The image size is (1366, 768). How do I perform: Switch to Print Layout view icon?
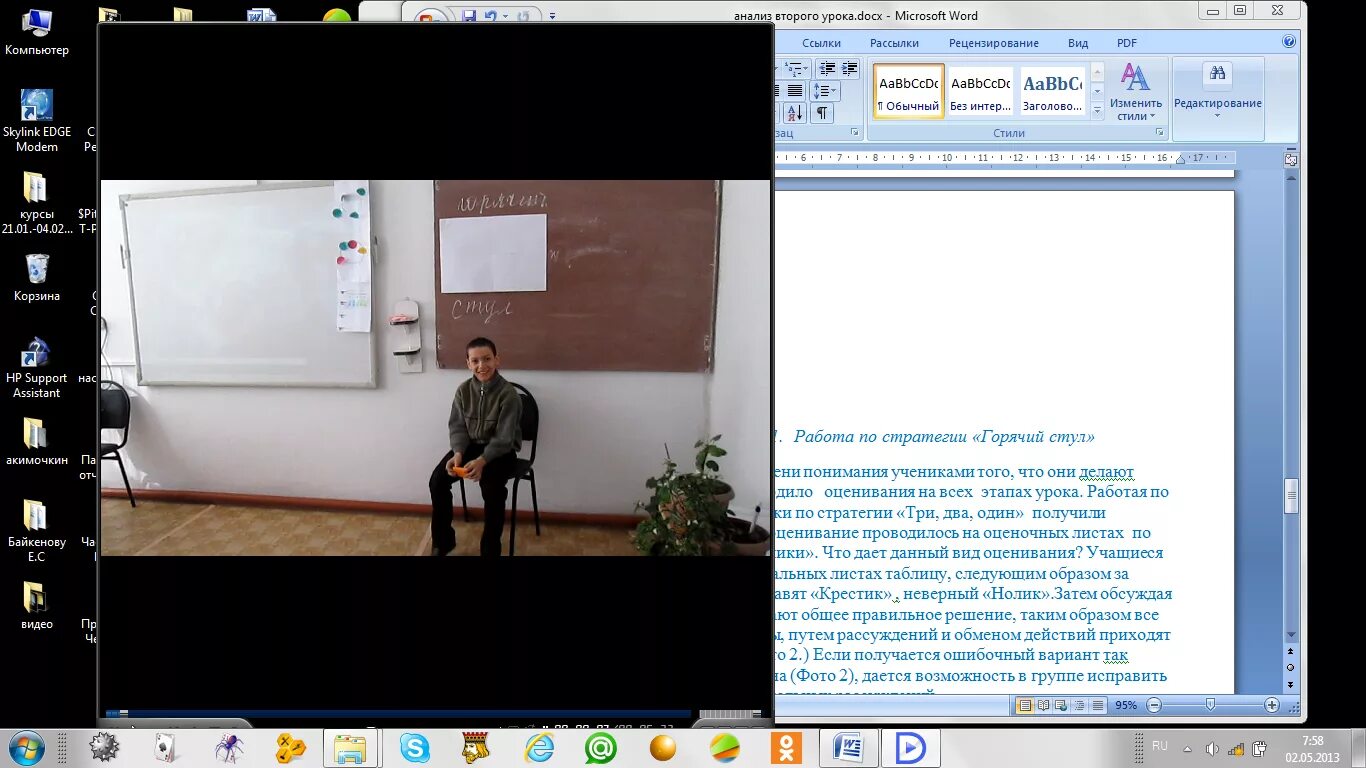(x=1025, y=705)
